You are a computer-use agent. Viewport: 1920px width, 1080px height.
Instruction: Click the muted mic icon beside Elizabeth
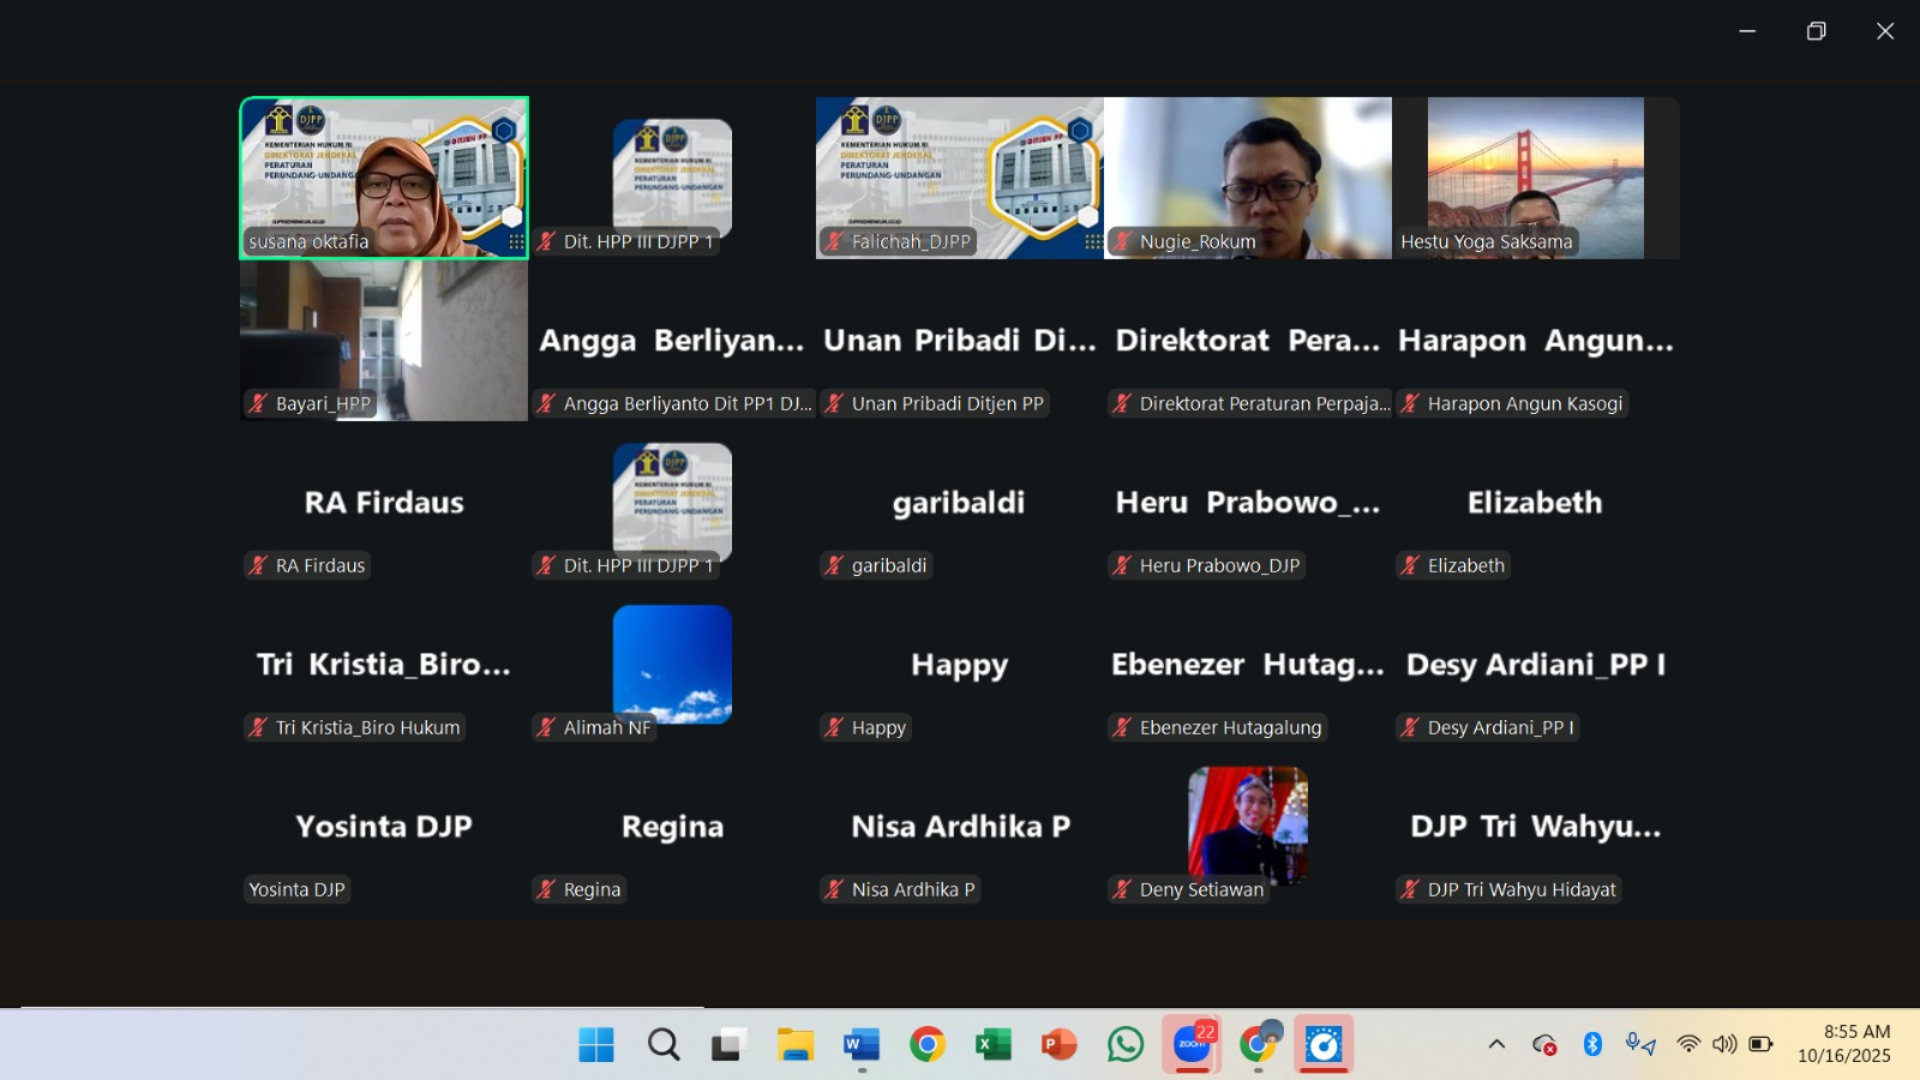(x=1410, y=566)
